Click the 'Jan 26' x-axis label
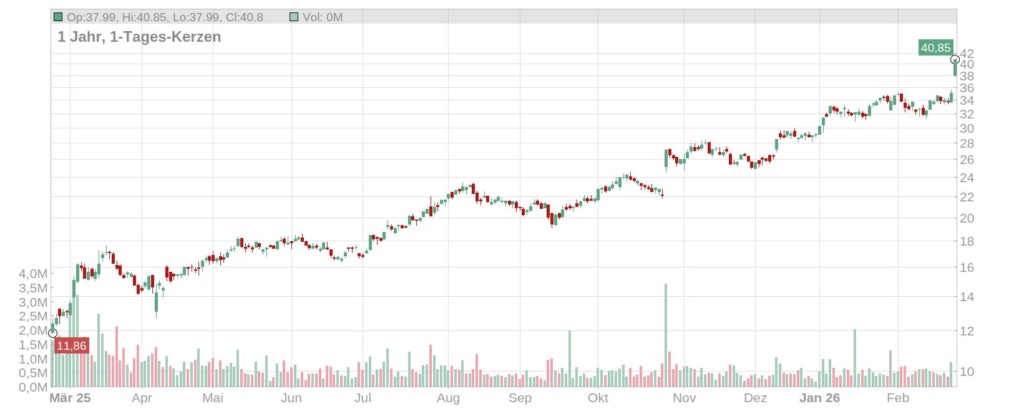This screenshot has width=1024, height=409. tap(819, 398)
